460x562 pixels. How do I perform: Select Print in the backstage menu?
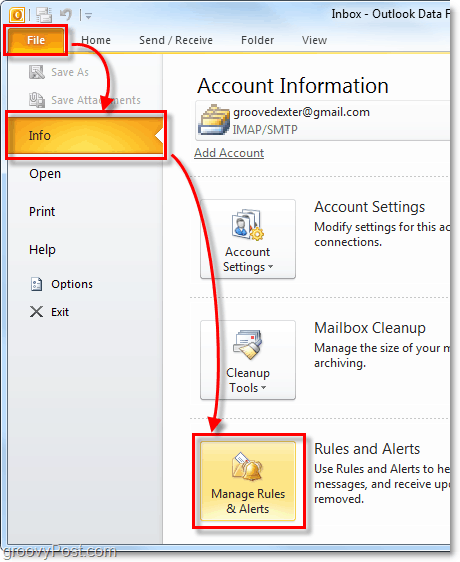[x=42, y=211]
